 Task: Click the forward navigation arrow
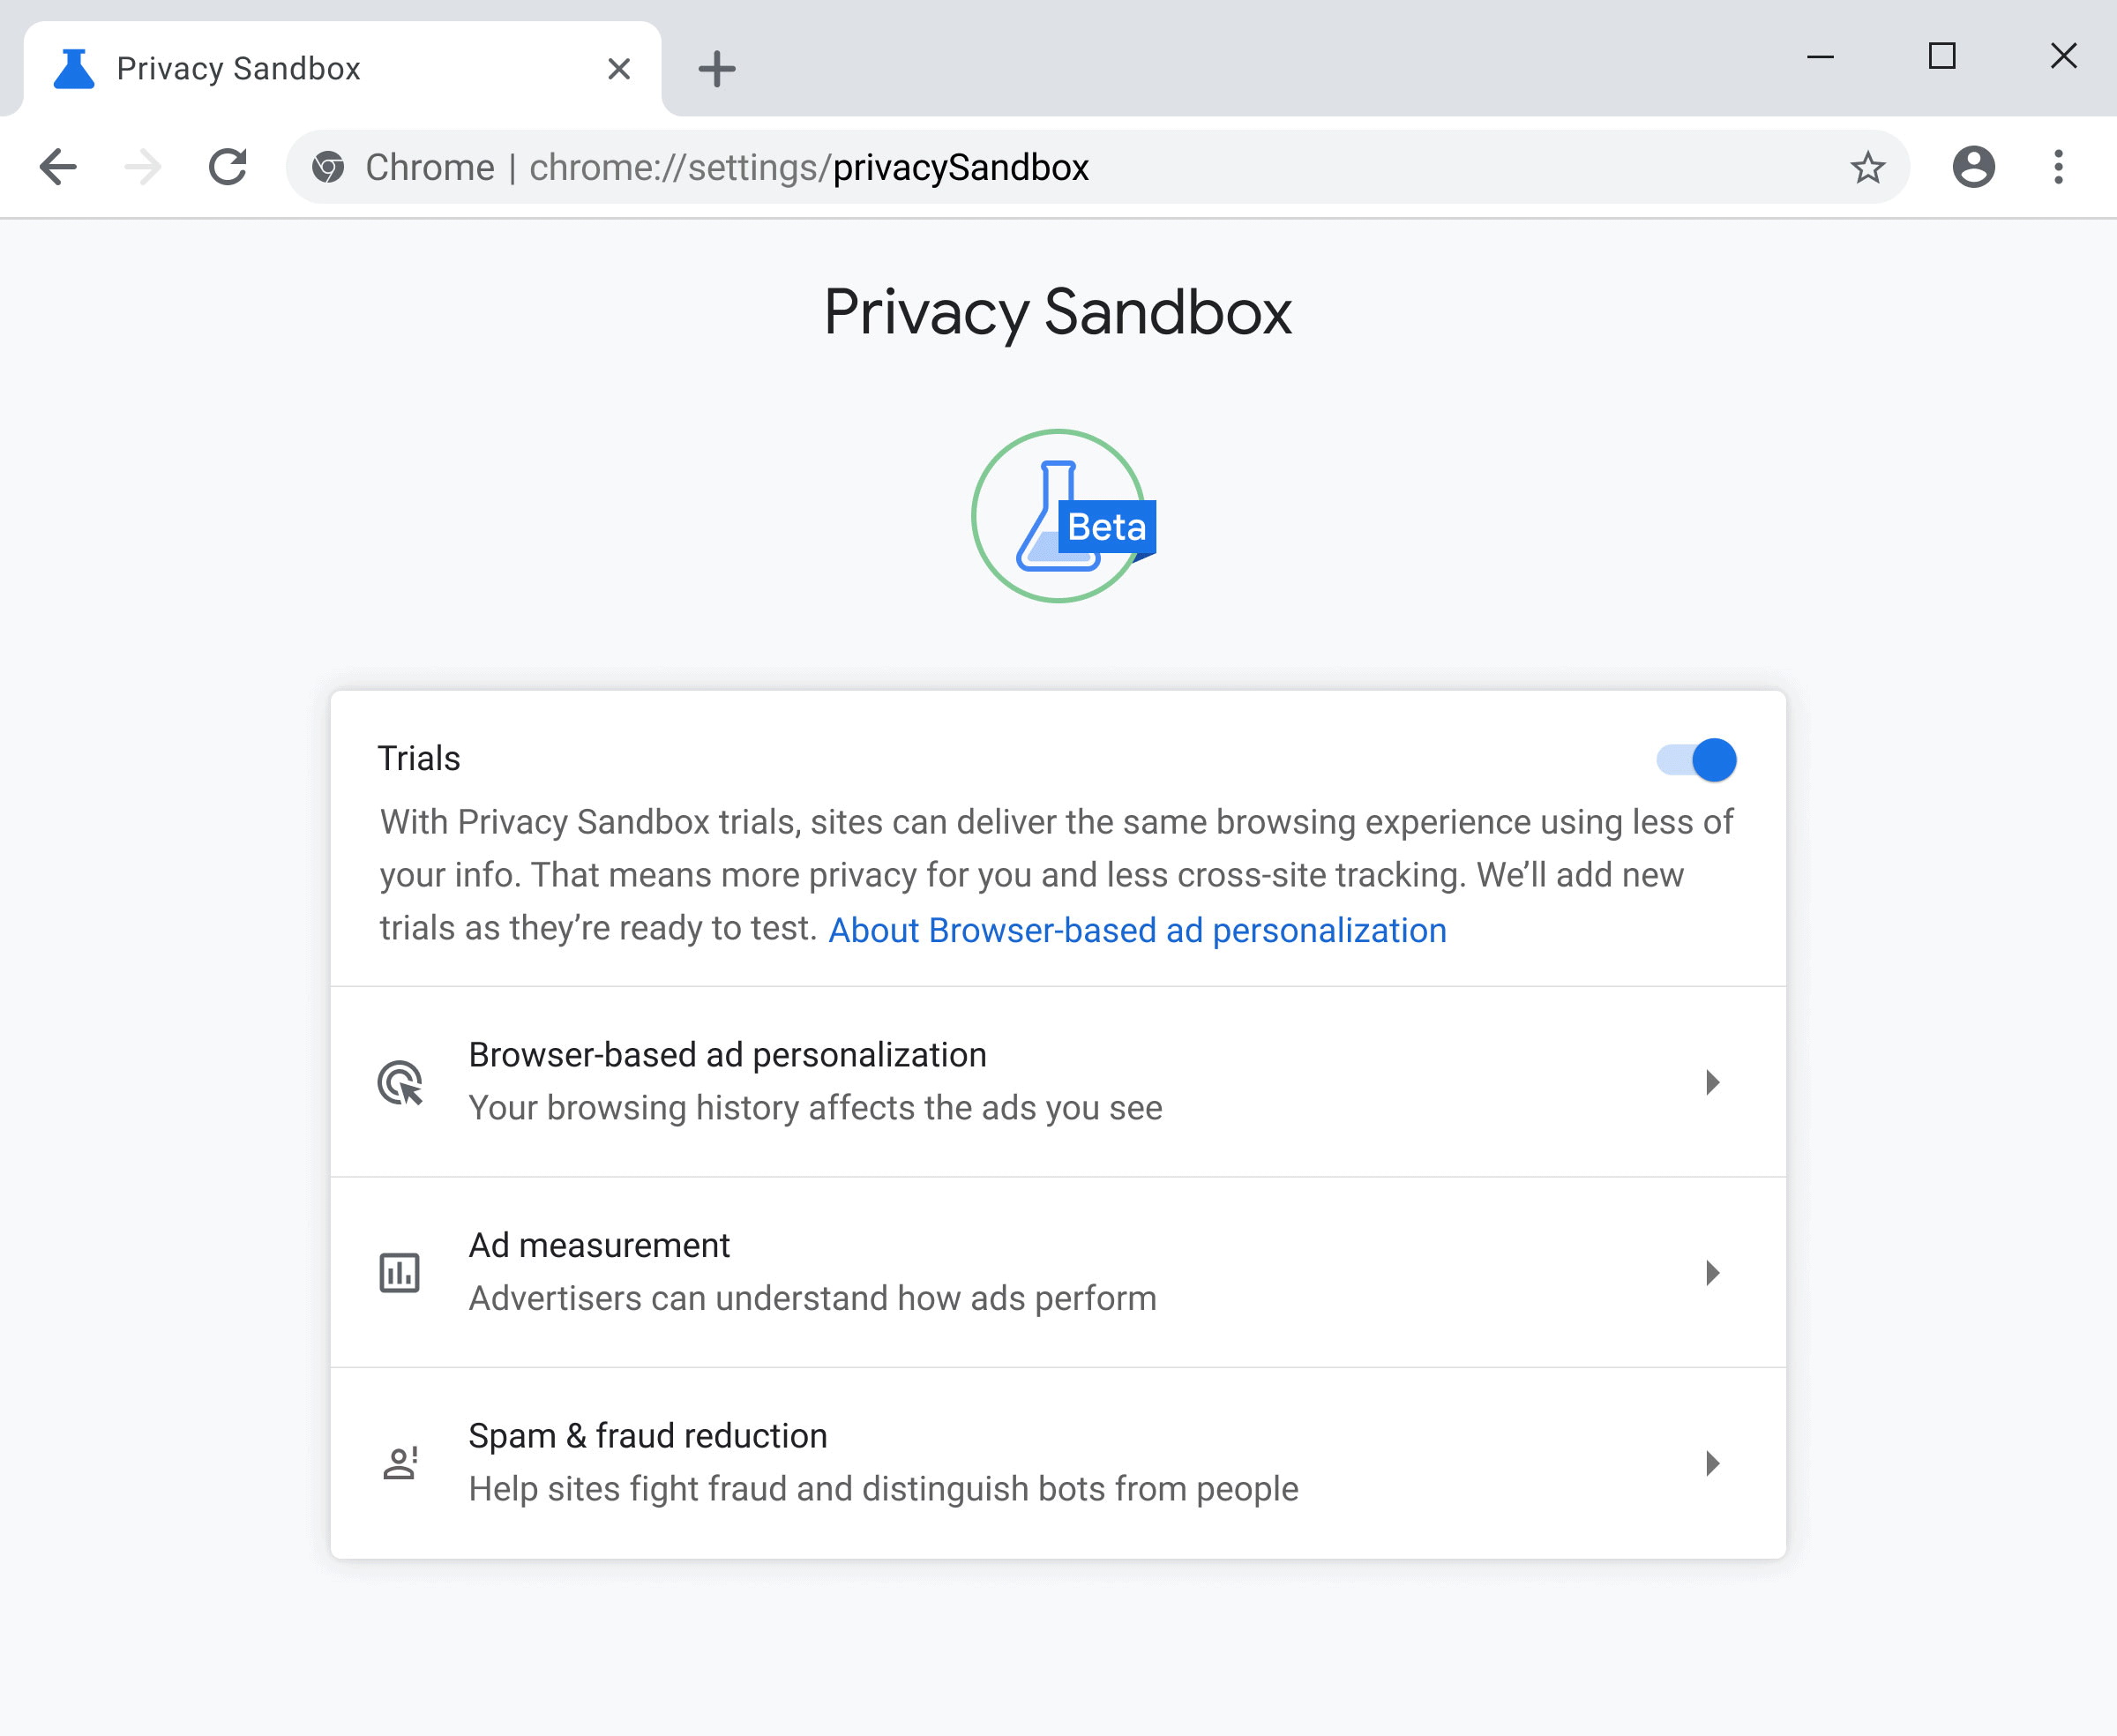click(x=143, y=167)
